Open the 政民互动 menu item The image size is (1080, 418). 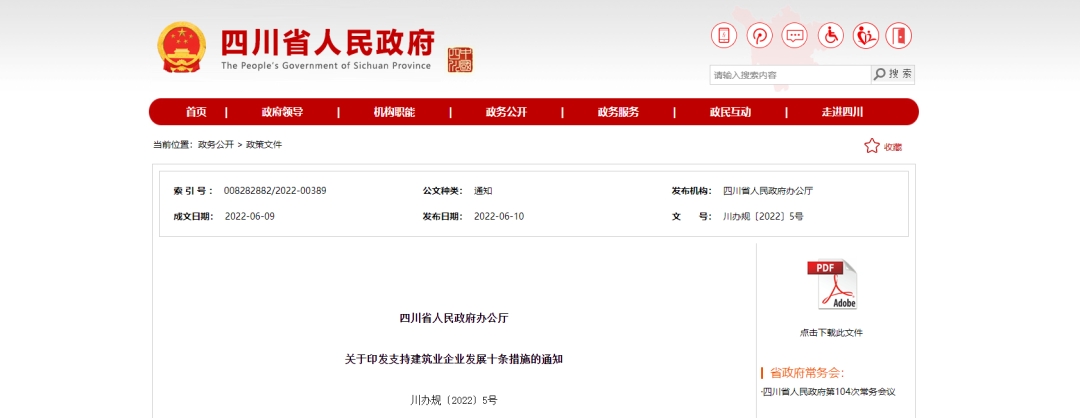click(x=730, y=112)
